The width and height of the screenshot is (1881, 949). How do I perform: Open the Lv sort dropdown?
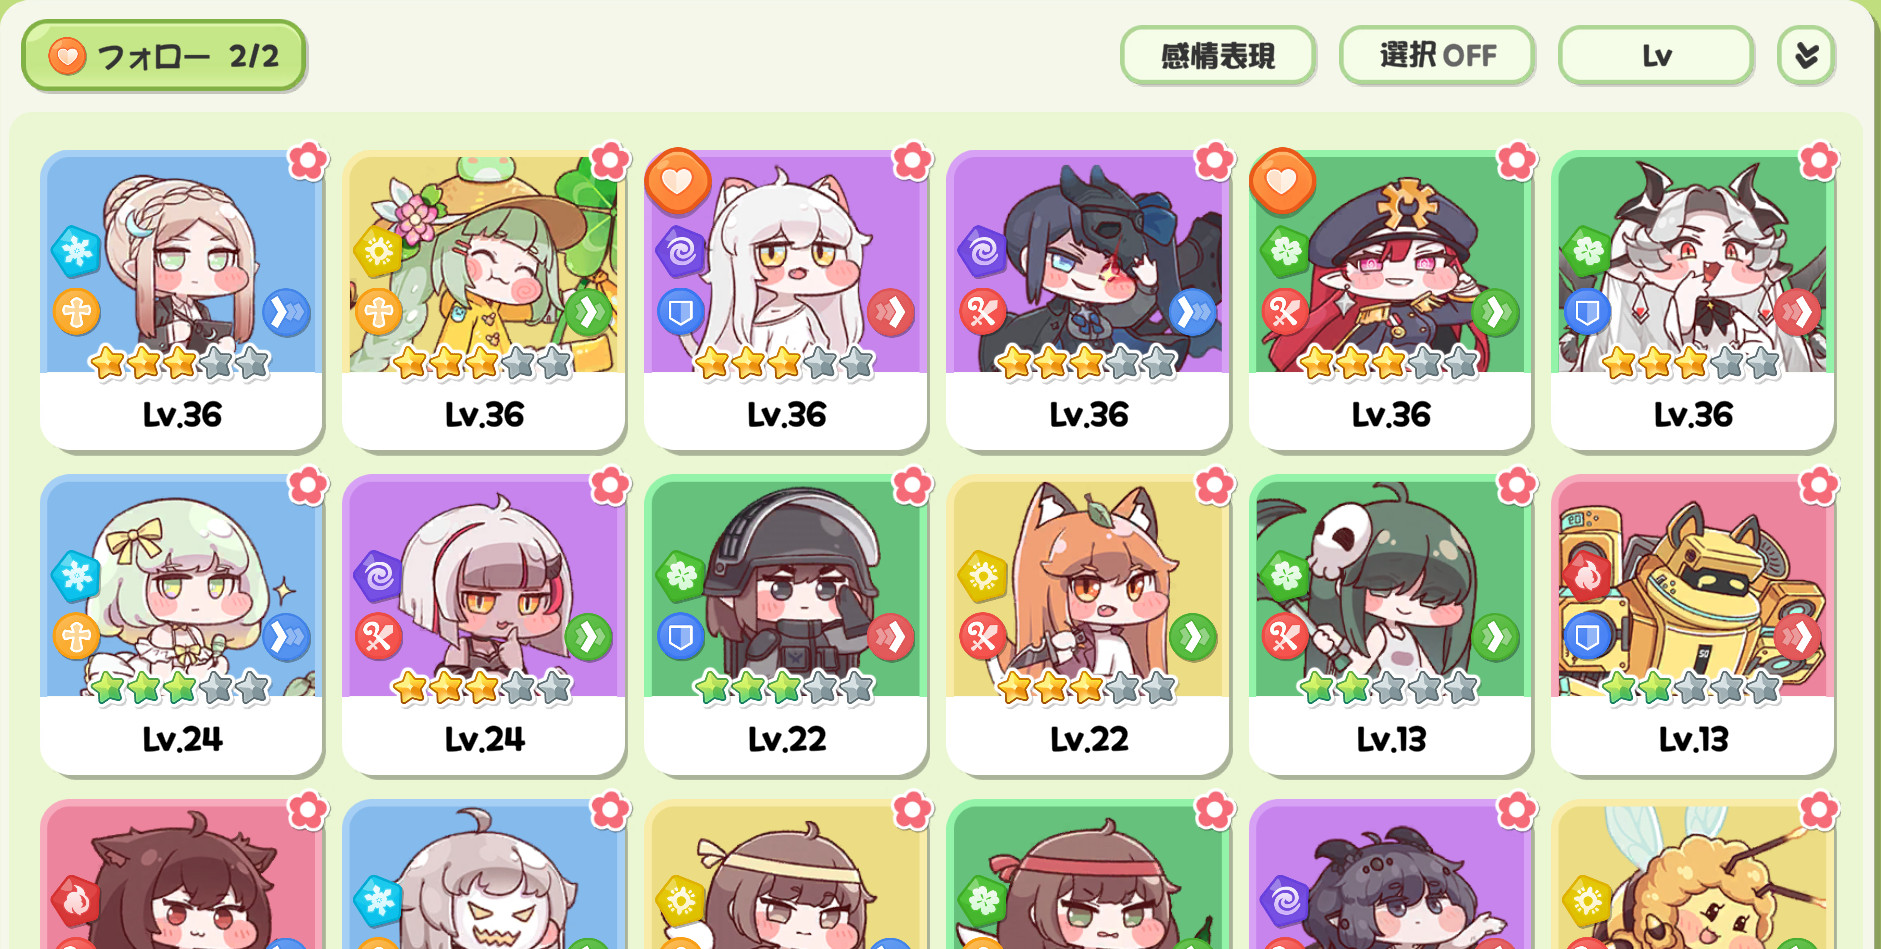[x=1655, y=55]
